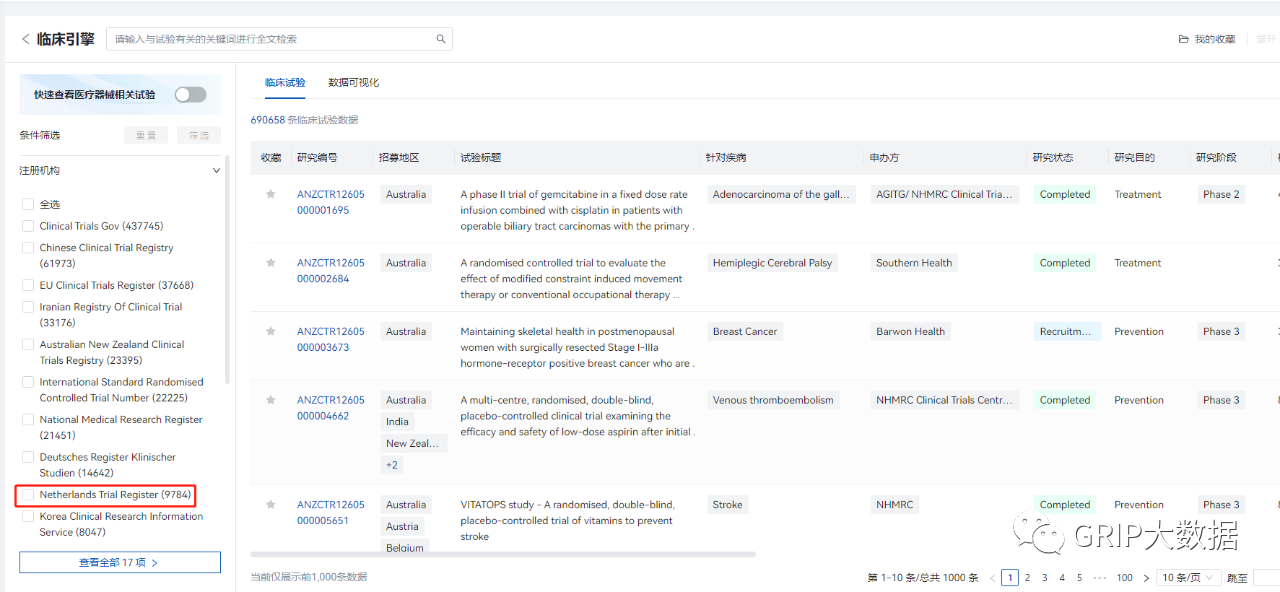Collapse the 注册机构 section chevron
This screenshot has width=1280, height=592.
(x=216, y=171)
